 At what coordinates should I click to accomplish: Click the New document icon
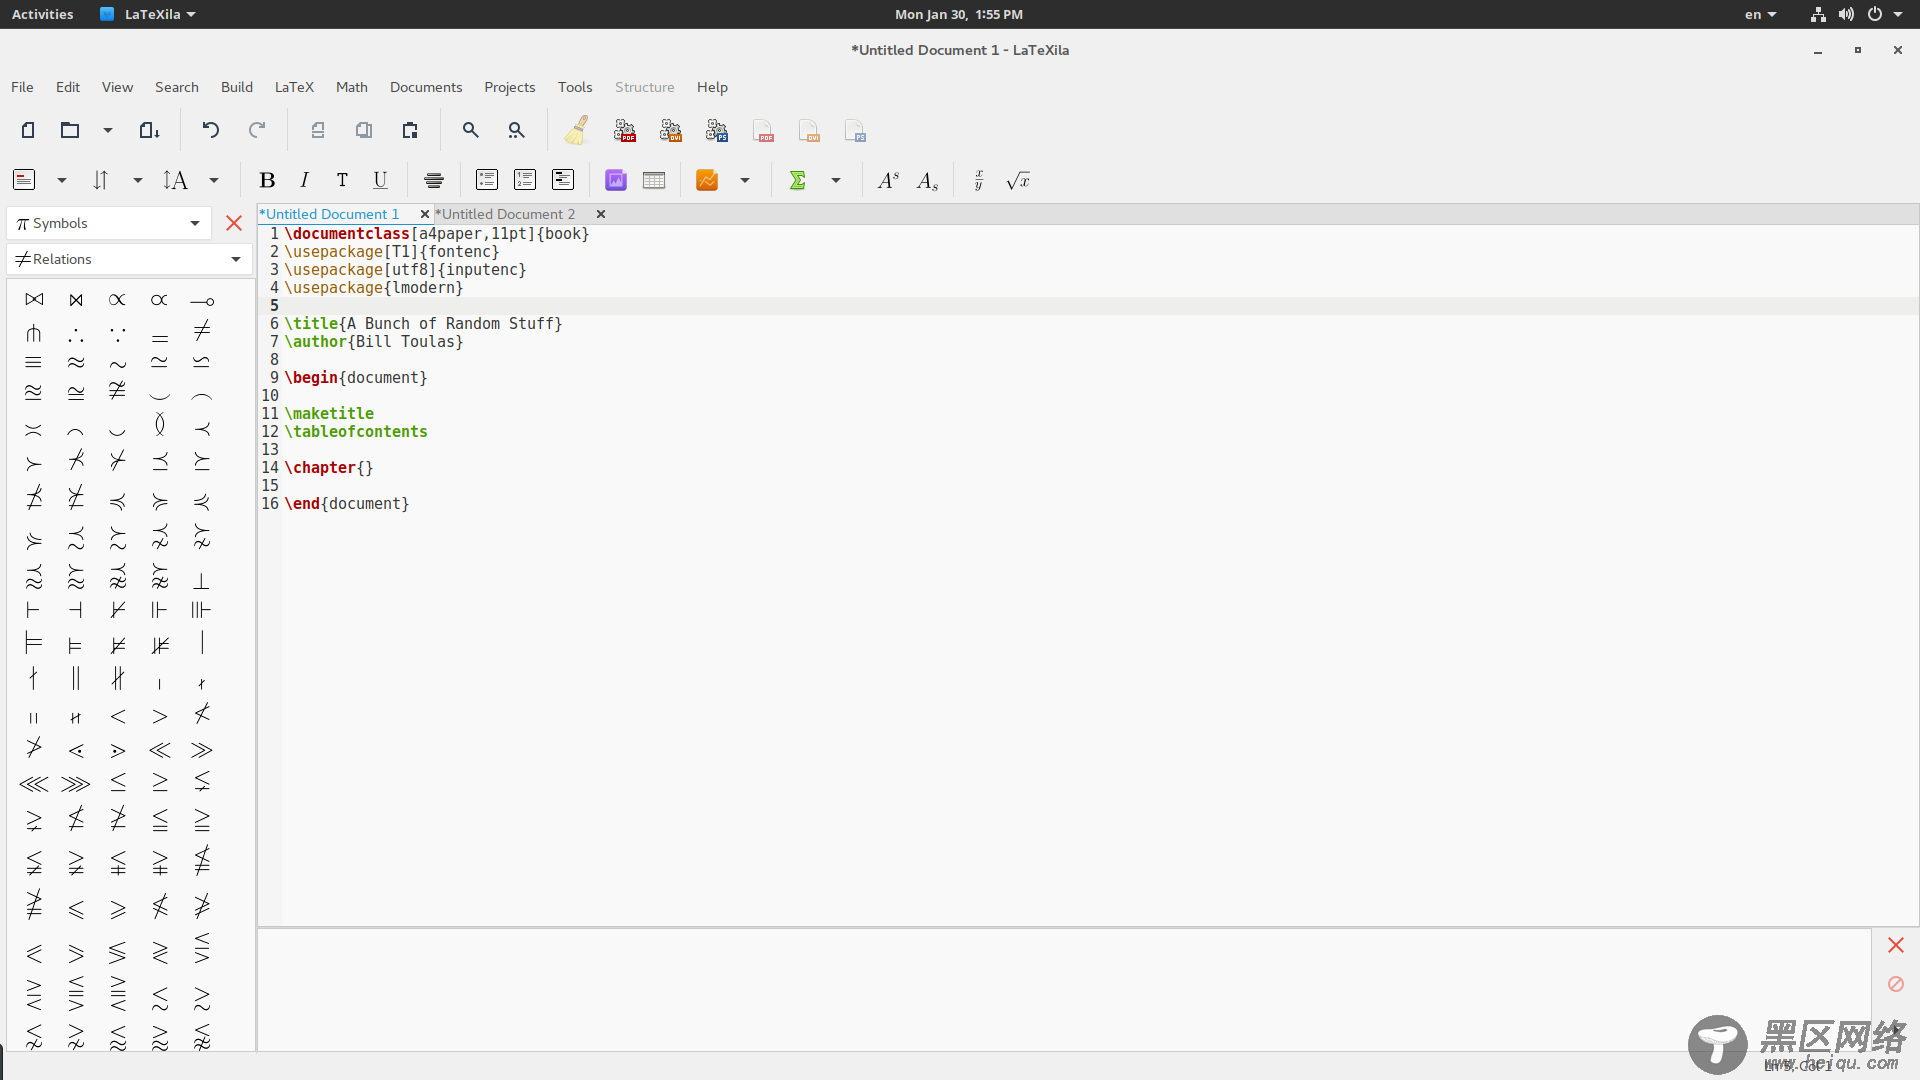click(28, 130)
